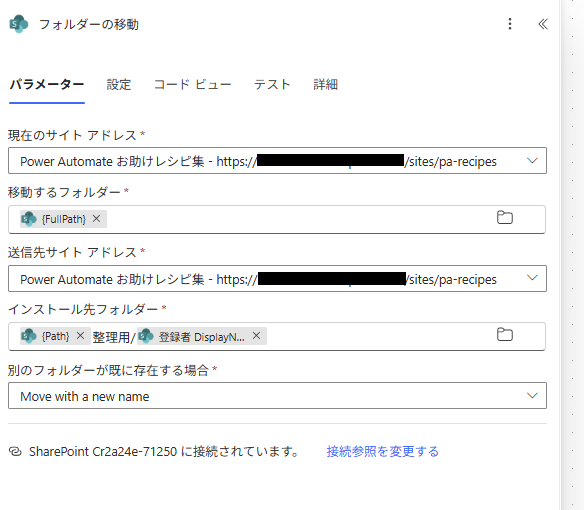Click the 送信先サイト アドレス label
This screenshot has height=510, width=584.
coord(72,253)
